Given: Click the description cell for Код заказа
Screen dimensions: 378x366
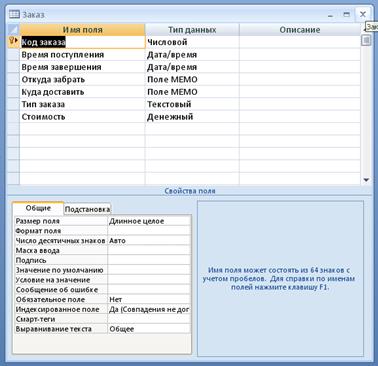Looking at the screenshot, I should (x=300, y=42).
